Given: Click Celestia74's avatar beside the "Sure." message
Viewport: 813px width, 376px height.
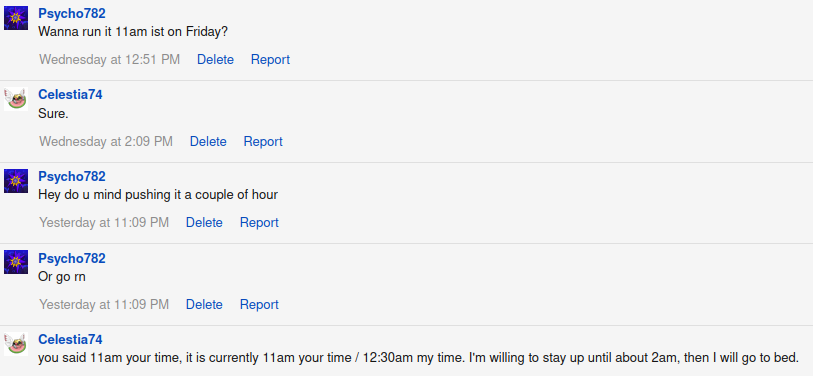Looking at the screenshot, I should [x=16, y=99].
